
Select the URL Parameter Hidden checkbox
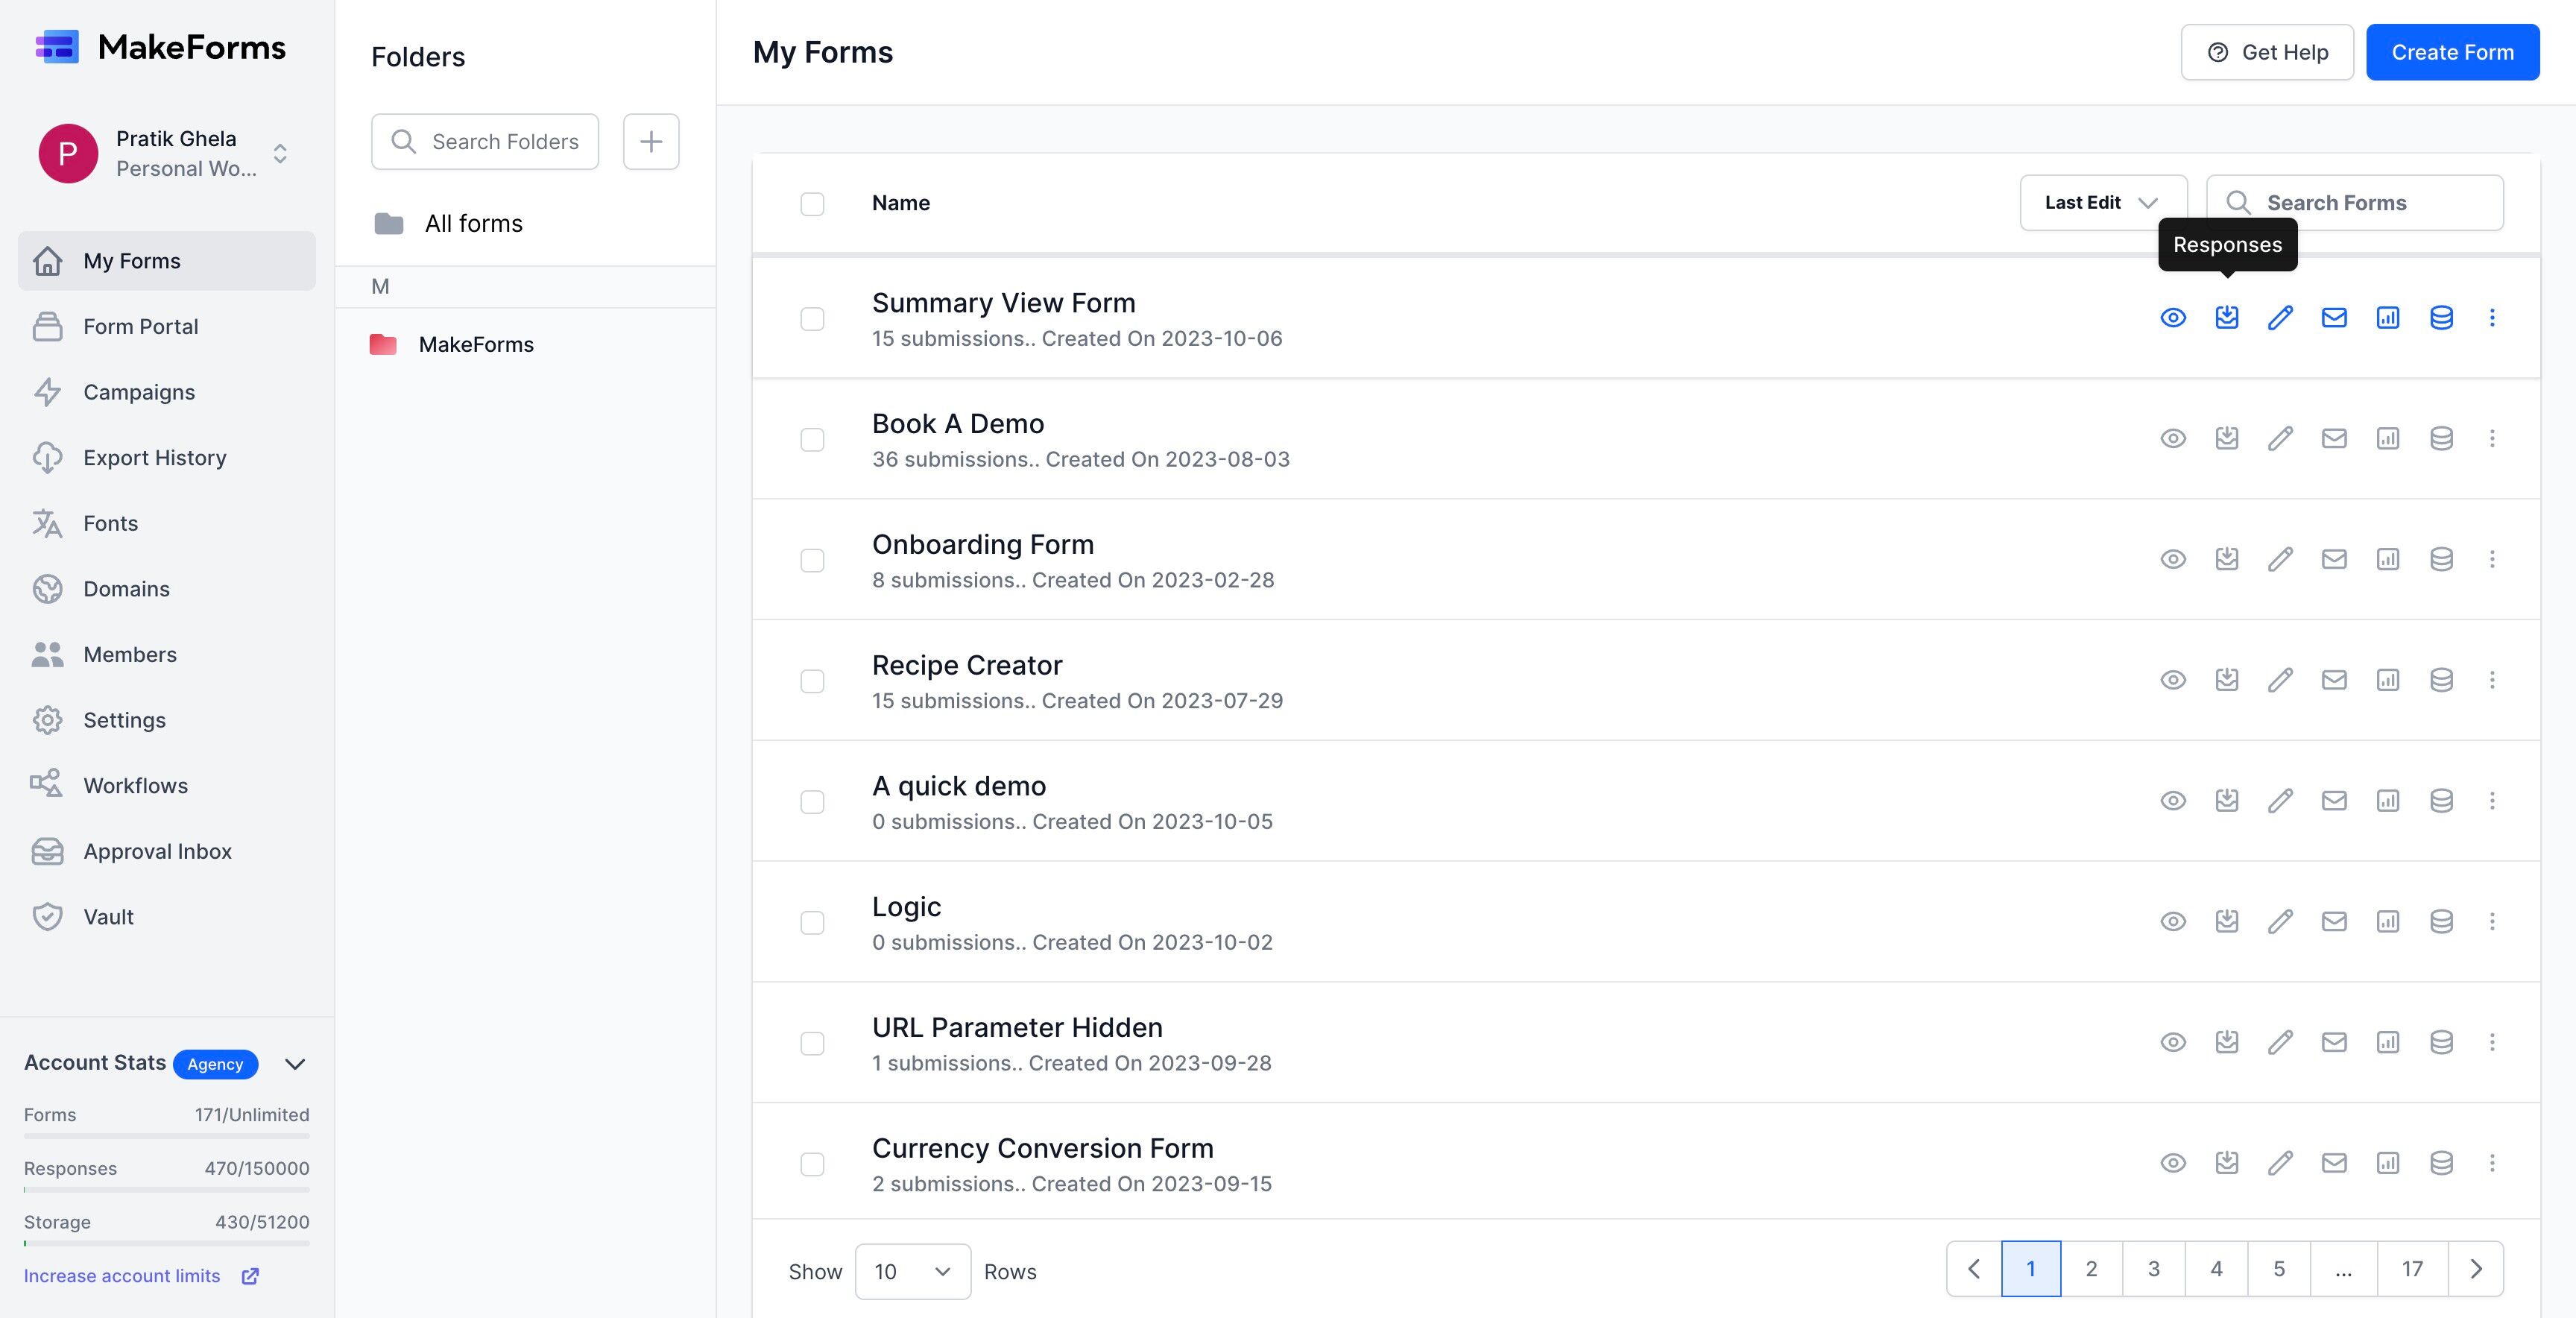[812, 1044]
